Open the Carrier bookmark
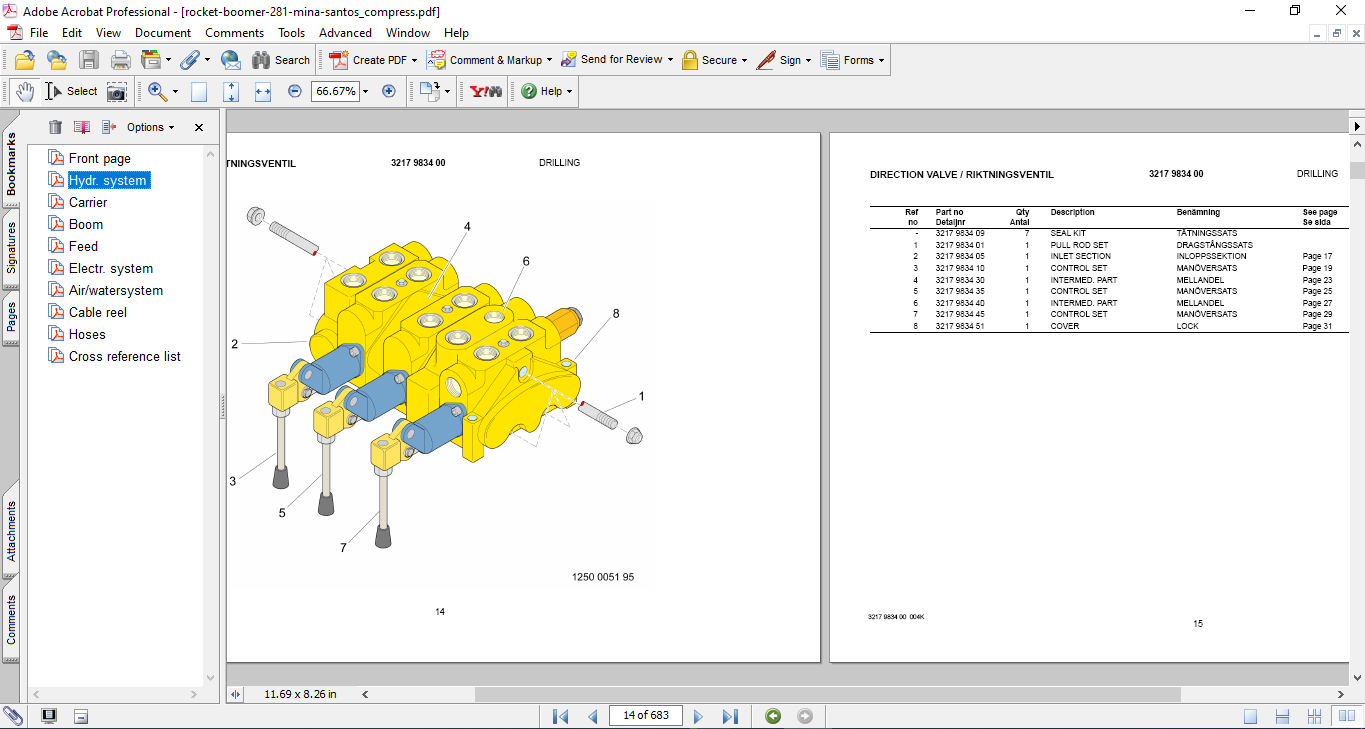1365x729 pixels. [x=88, y=202]
